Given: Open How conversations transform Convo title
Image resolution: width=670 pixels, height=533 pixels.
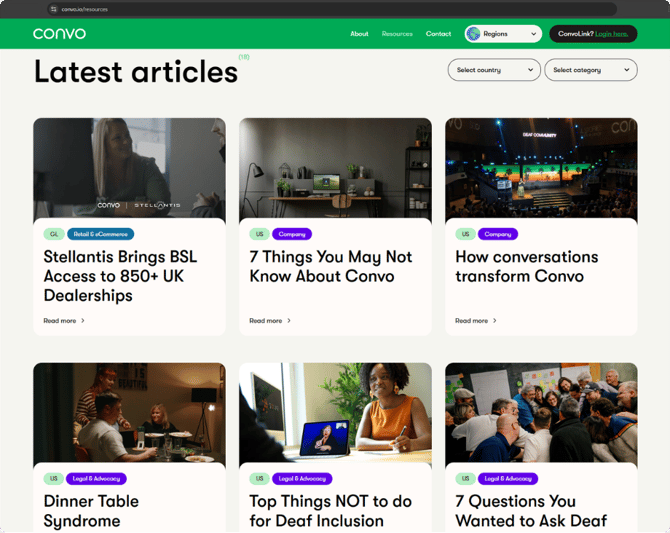Looking at the screenshot, I should [527, 266].
